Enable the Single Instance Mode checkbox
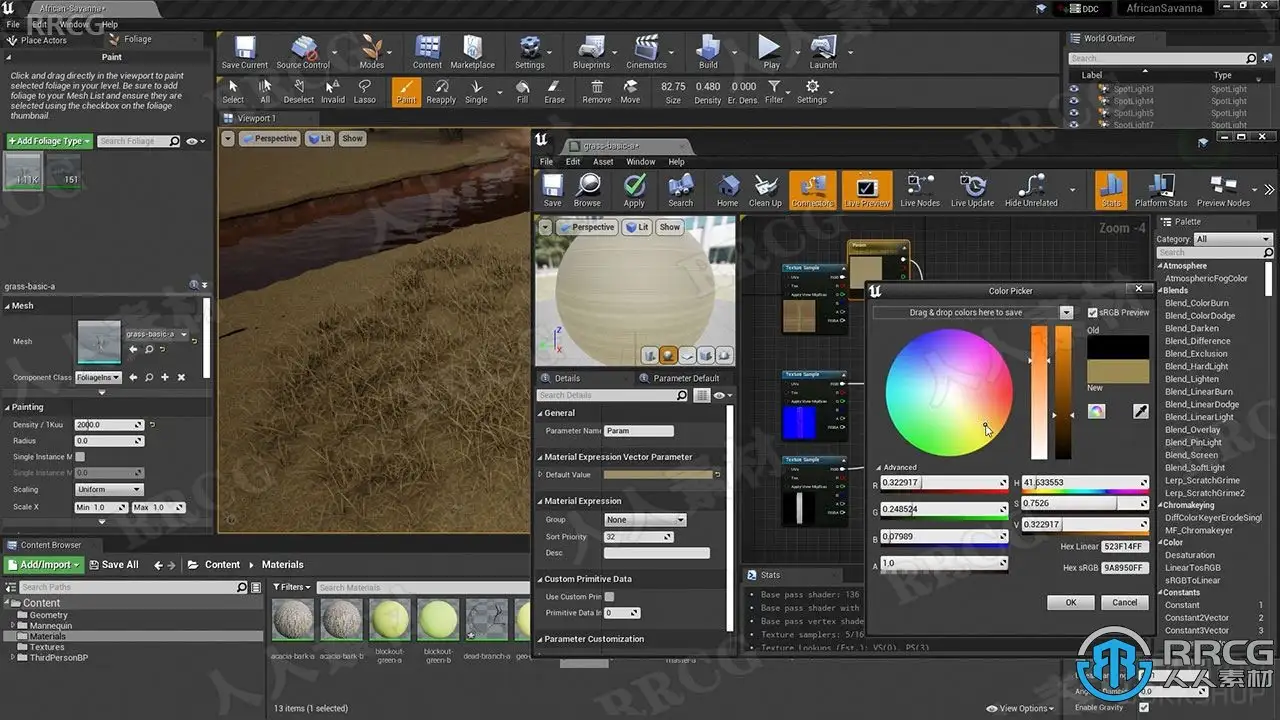The image size is (1280, 720). 80,457
